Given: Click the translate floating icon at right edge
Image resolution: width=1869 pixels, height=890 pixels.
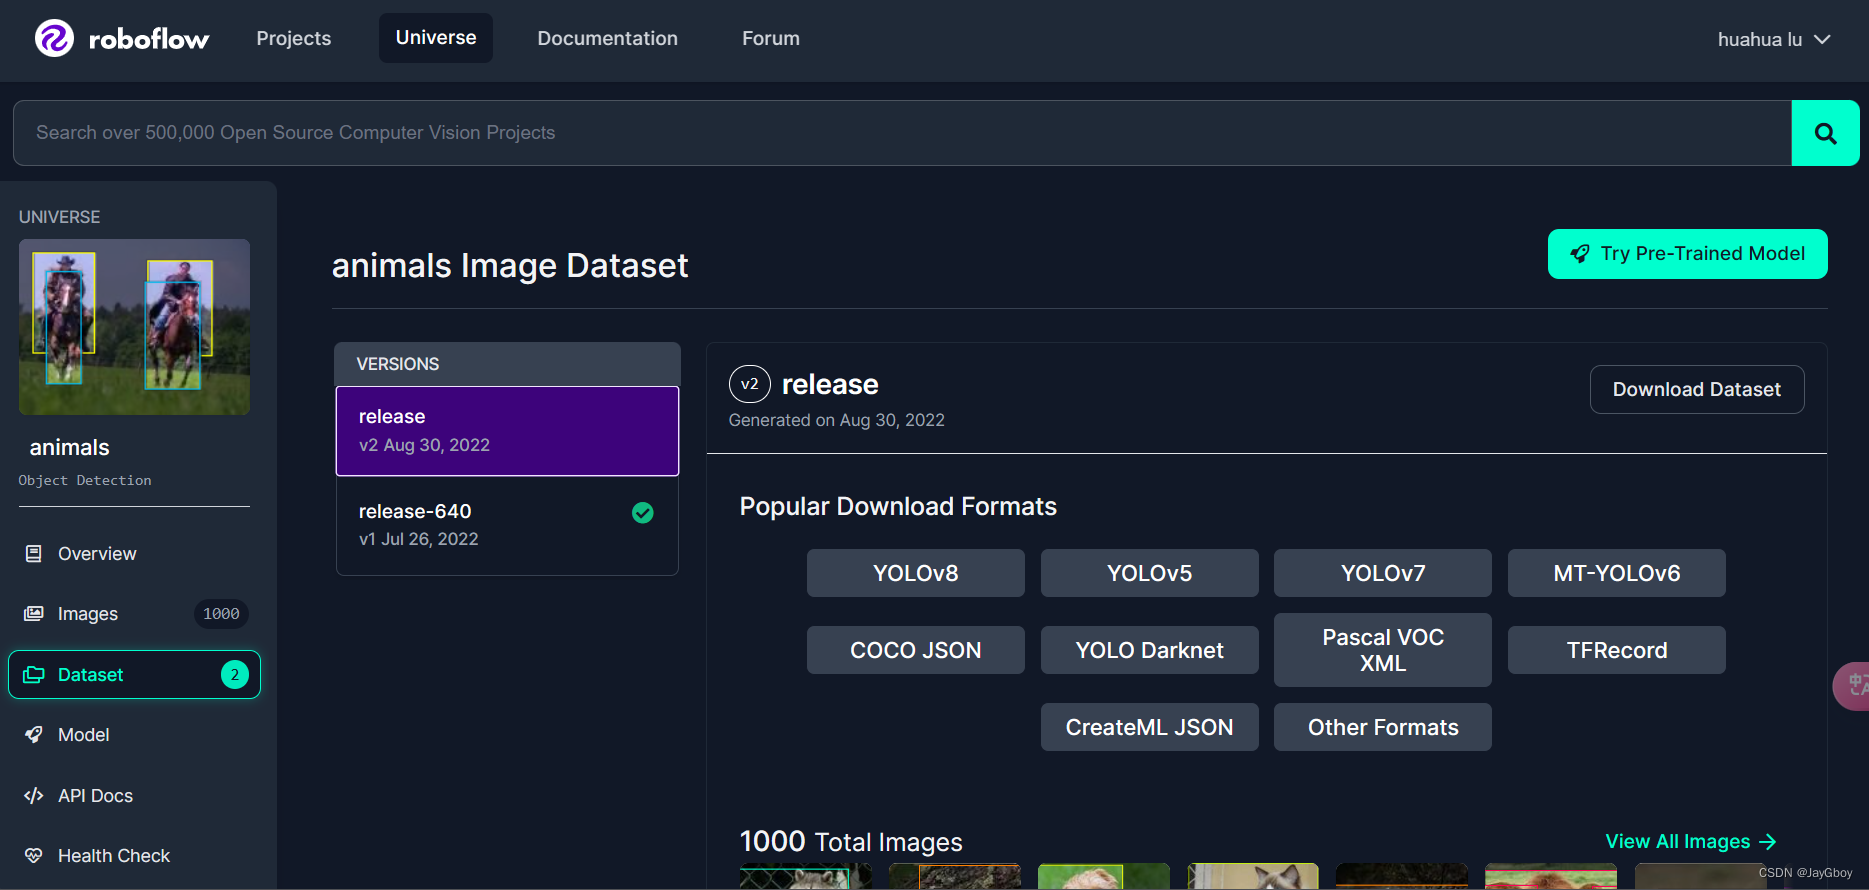Looking at the screenshot, I should point(1852,686).
